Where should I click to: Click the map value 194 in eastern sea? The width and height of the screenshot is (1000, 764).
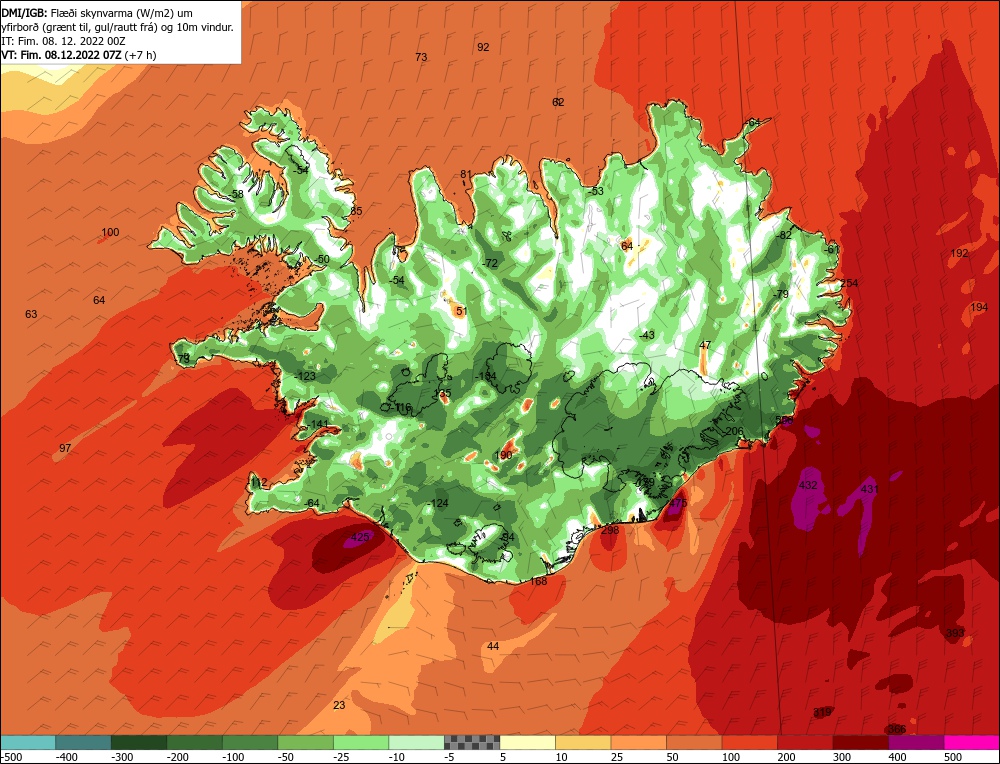click(979, 307)
